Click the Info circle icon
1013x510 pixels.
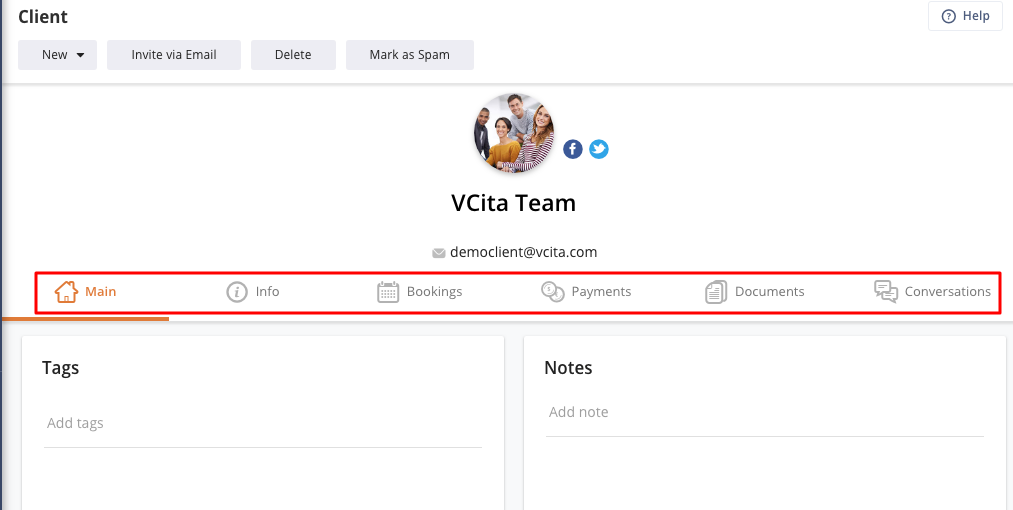coord(237,292)
